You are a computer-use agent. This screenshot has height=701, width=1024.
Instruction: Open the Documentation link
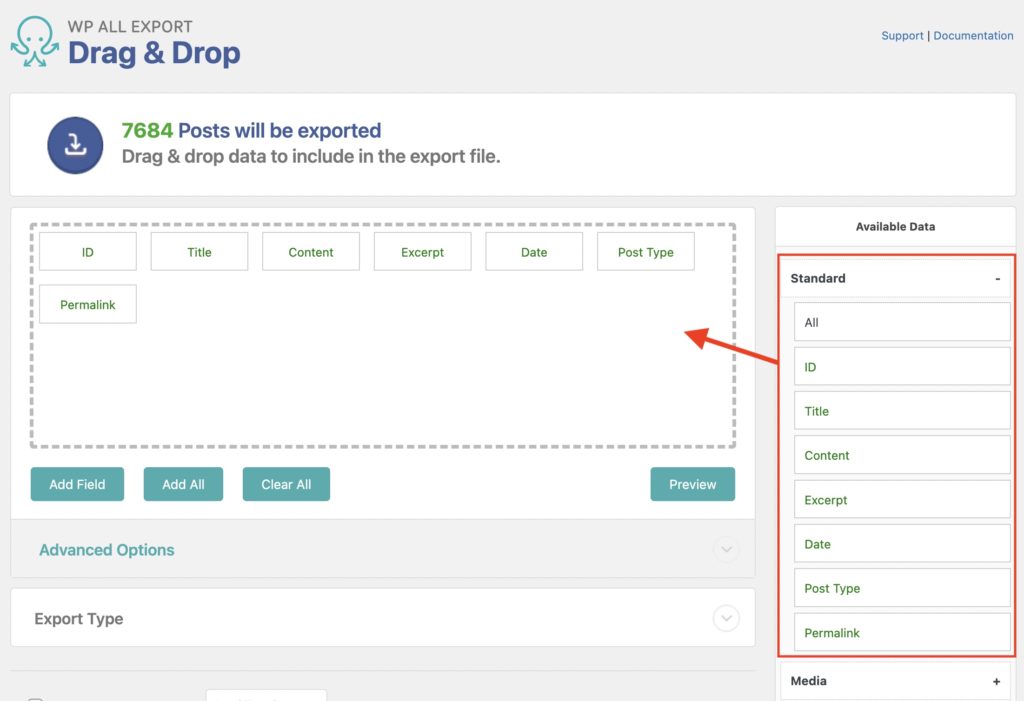(x=973, y=35)
